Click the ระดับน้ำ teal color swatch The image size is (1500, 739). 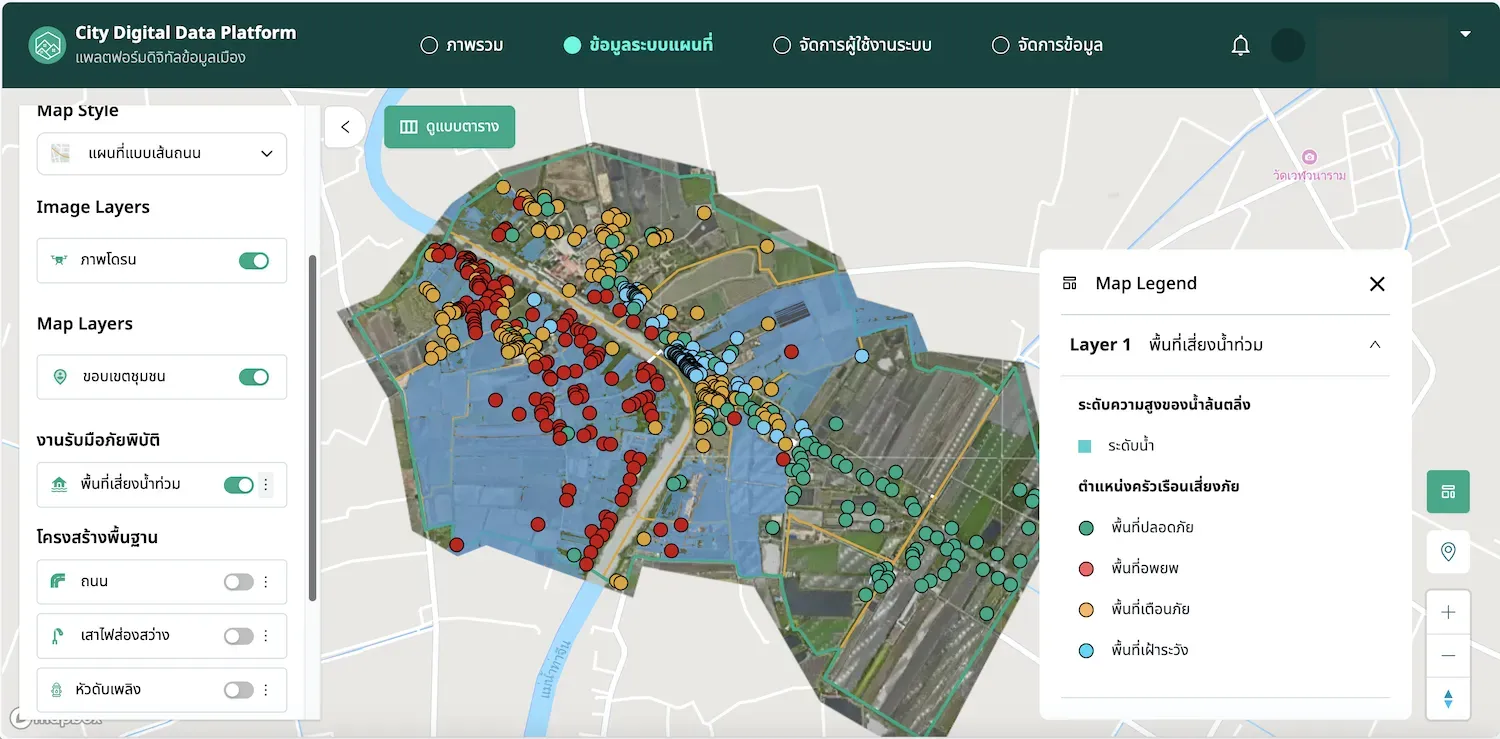coord(1085,446)
